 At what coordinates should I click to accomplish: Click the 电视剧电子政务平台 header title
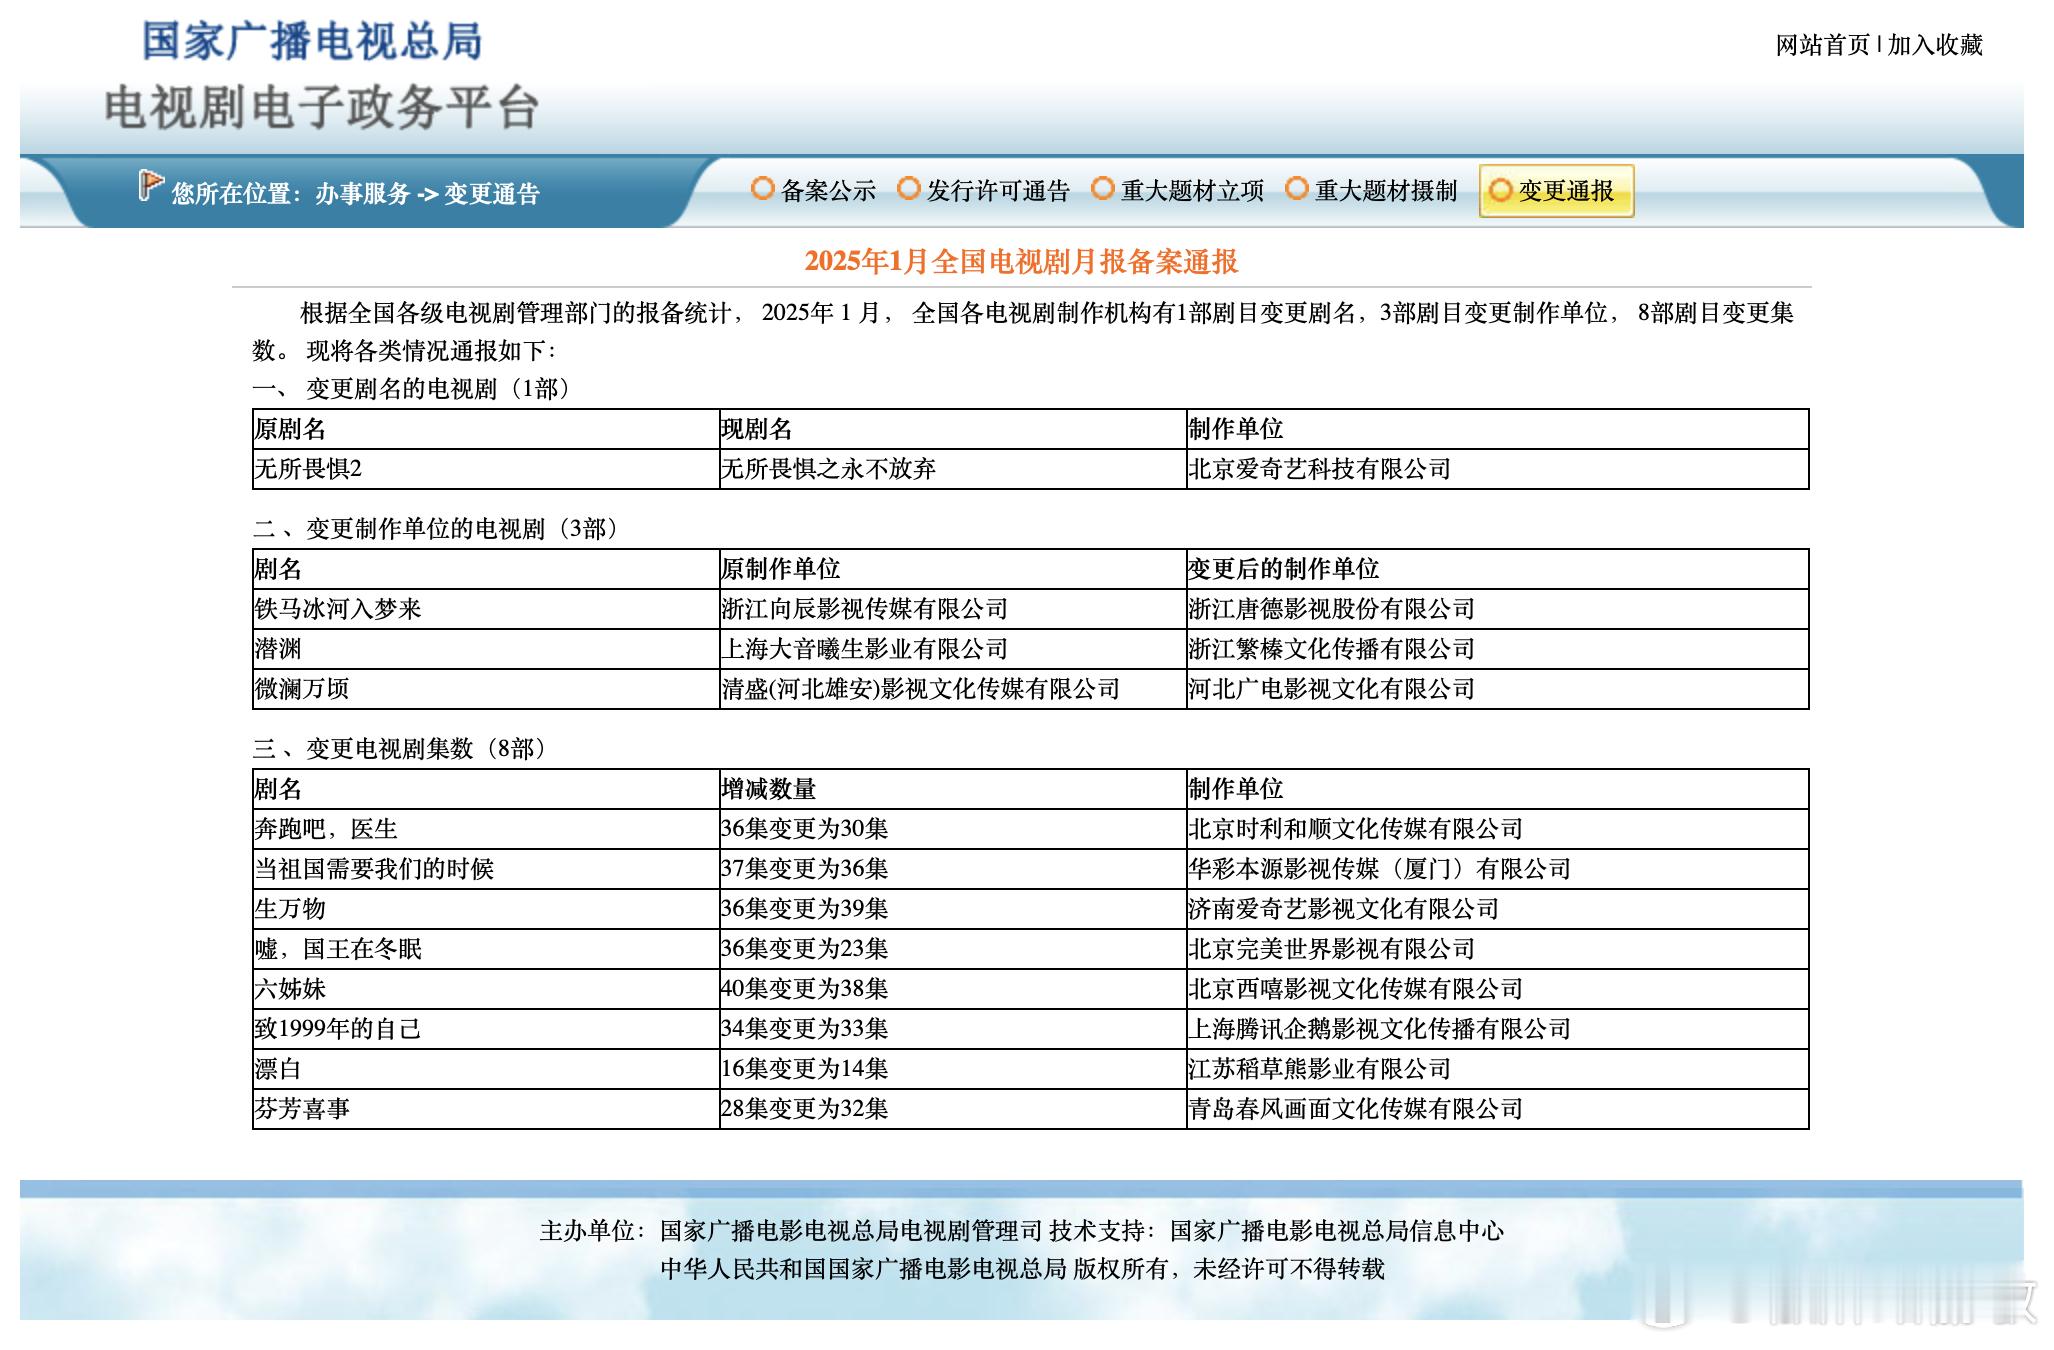322,107
